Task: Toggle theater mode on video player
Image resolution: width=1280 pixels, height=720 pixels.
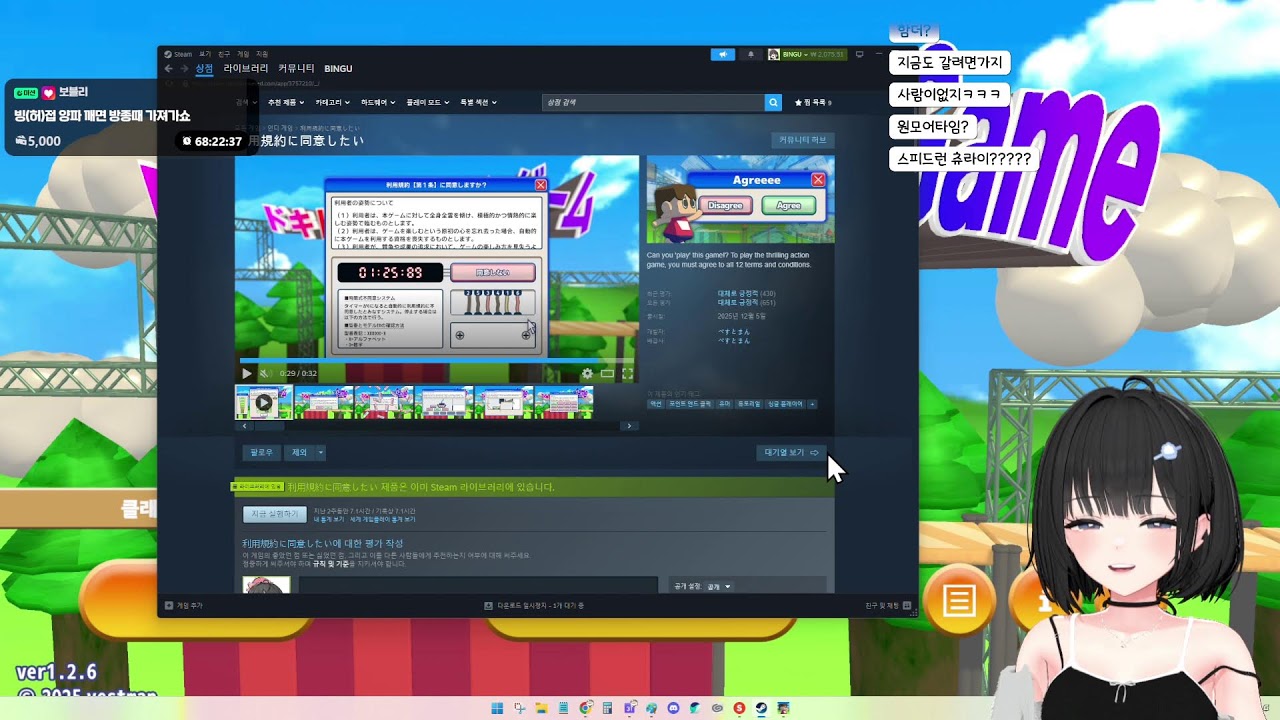Action: tap(607, 373)
